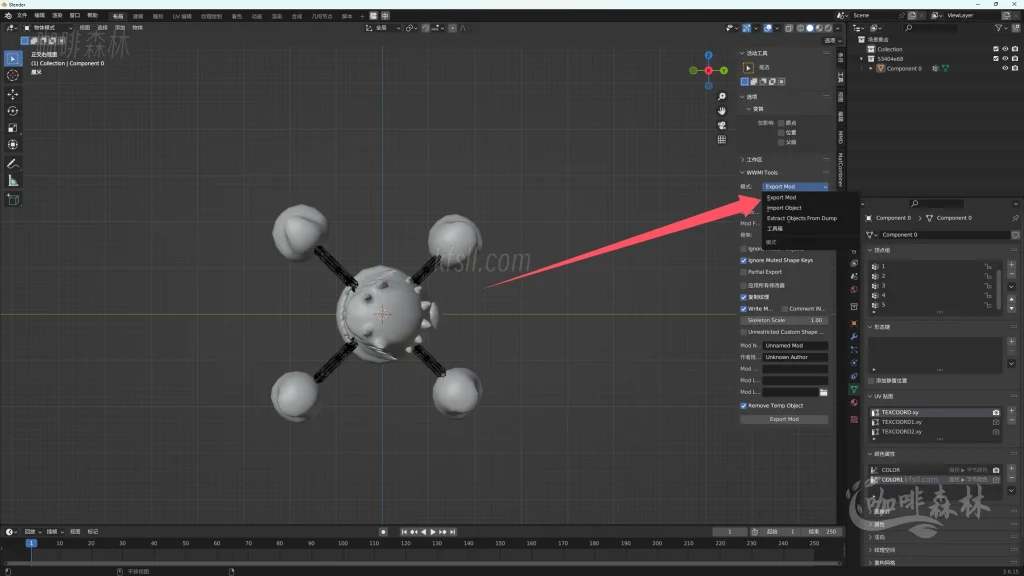Choose Import Object from the mode list
This screenshot has height=576, width=1024.
pyautogui.click(x=784, y=208)
